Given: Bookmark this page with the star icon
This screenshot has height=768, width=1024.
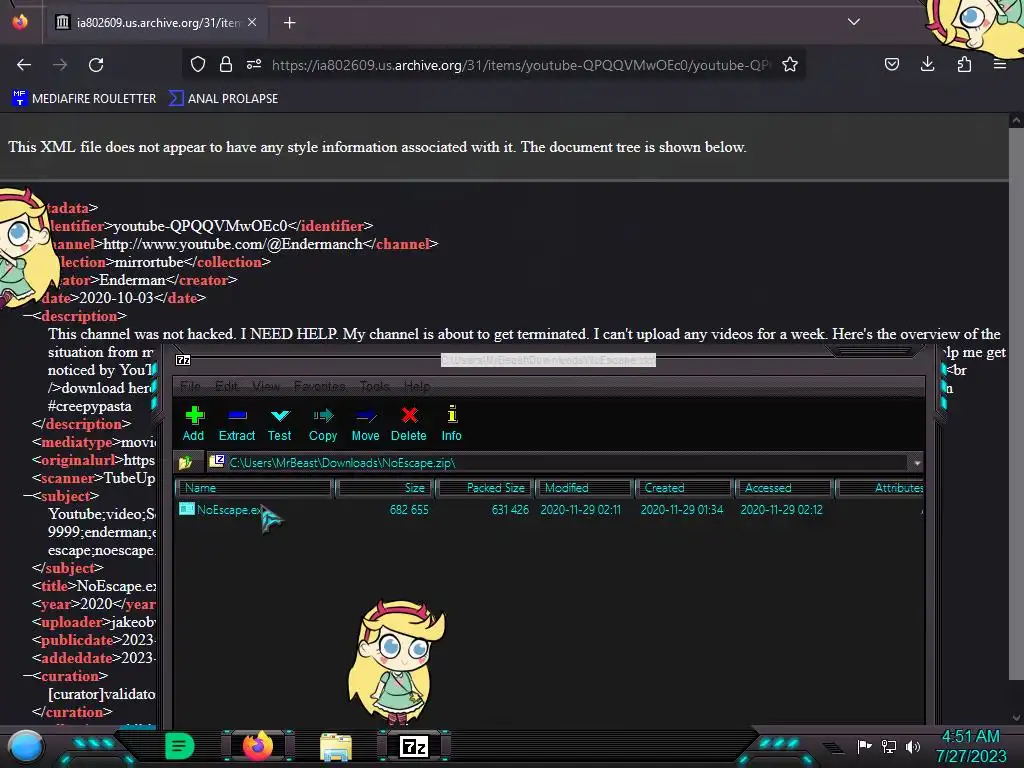Looking at the screenshot, I should point(790,64).
